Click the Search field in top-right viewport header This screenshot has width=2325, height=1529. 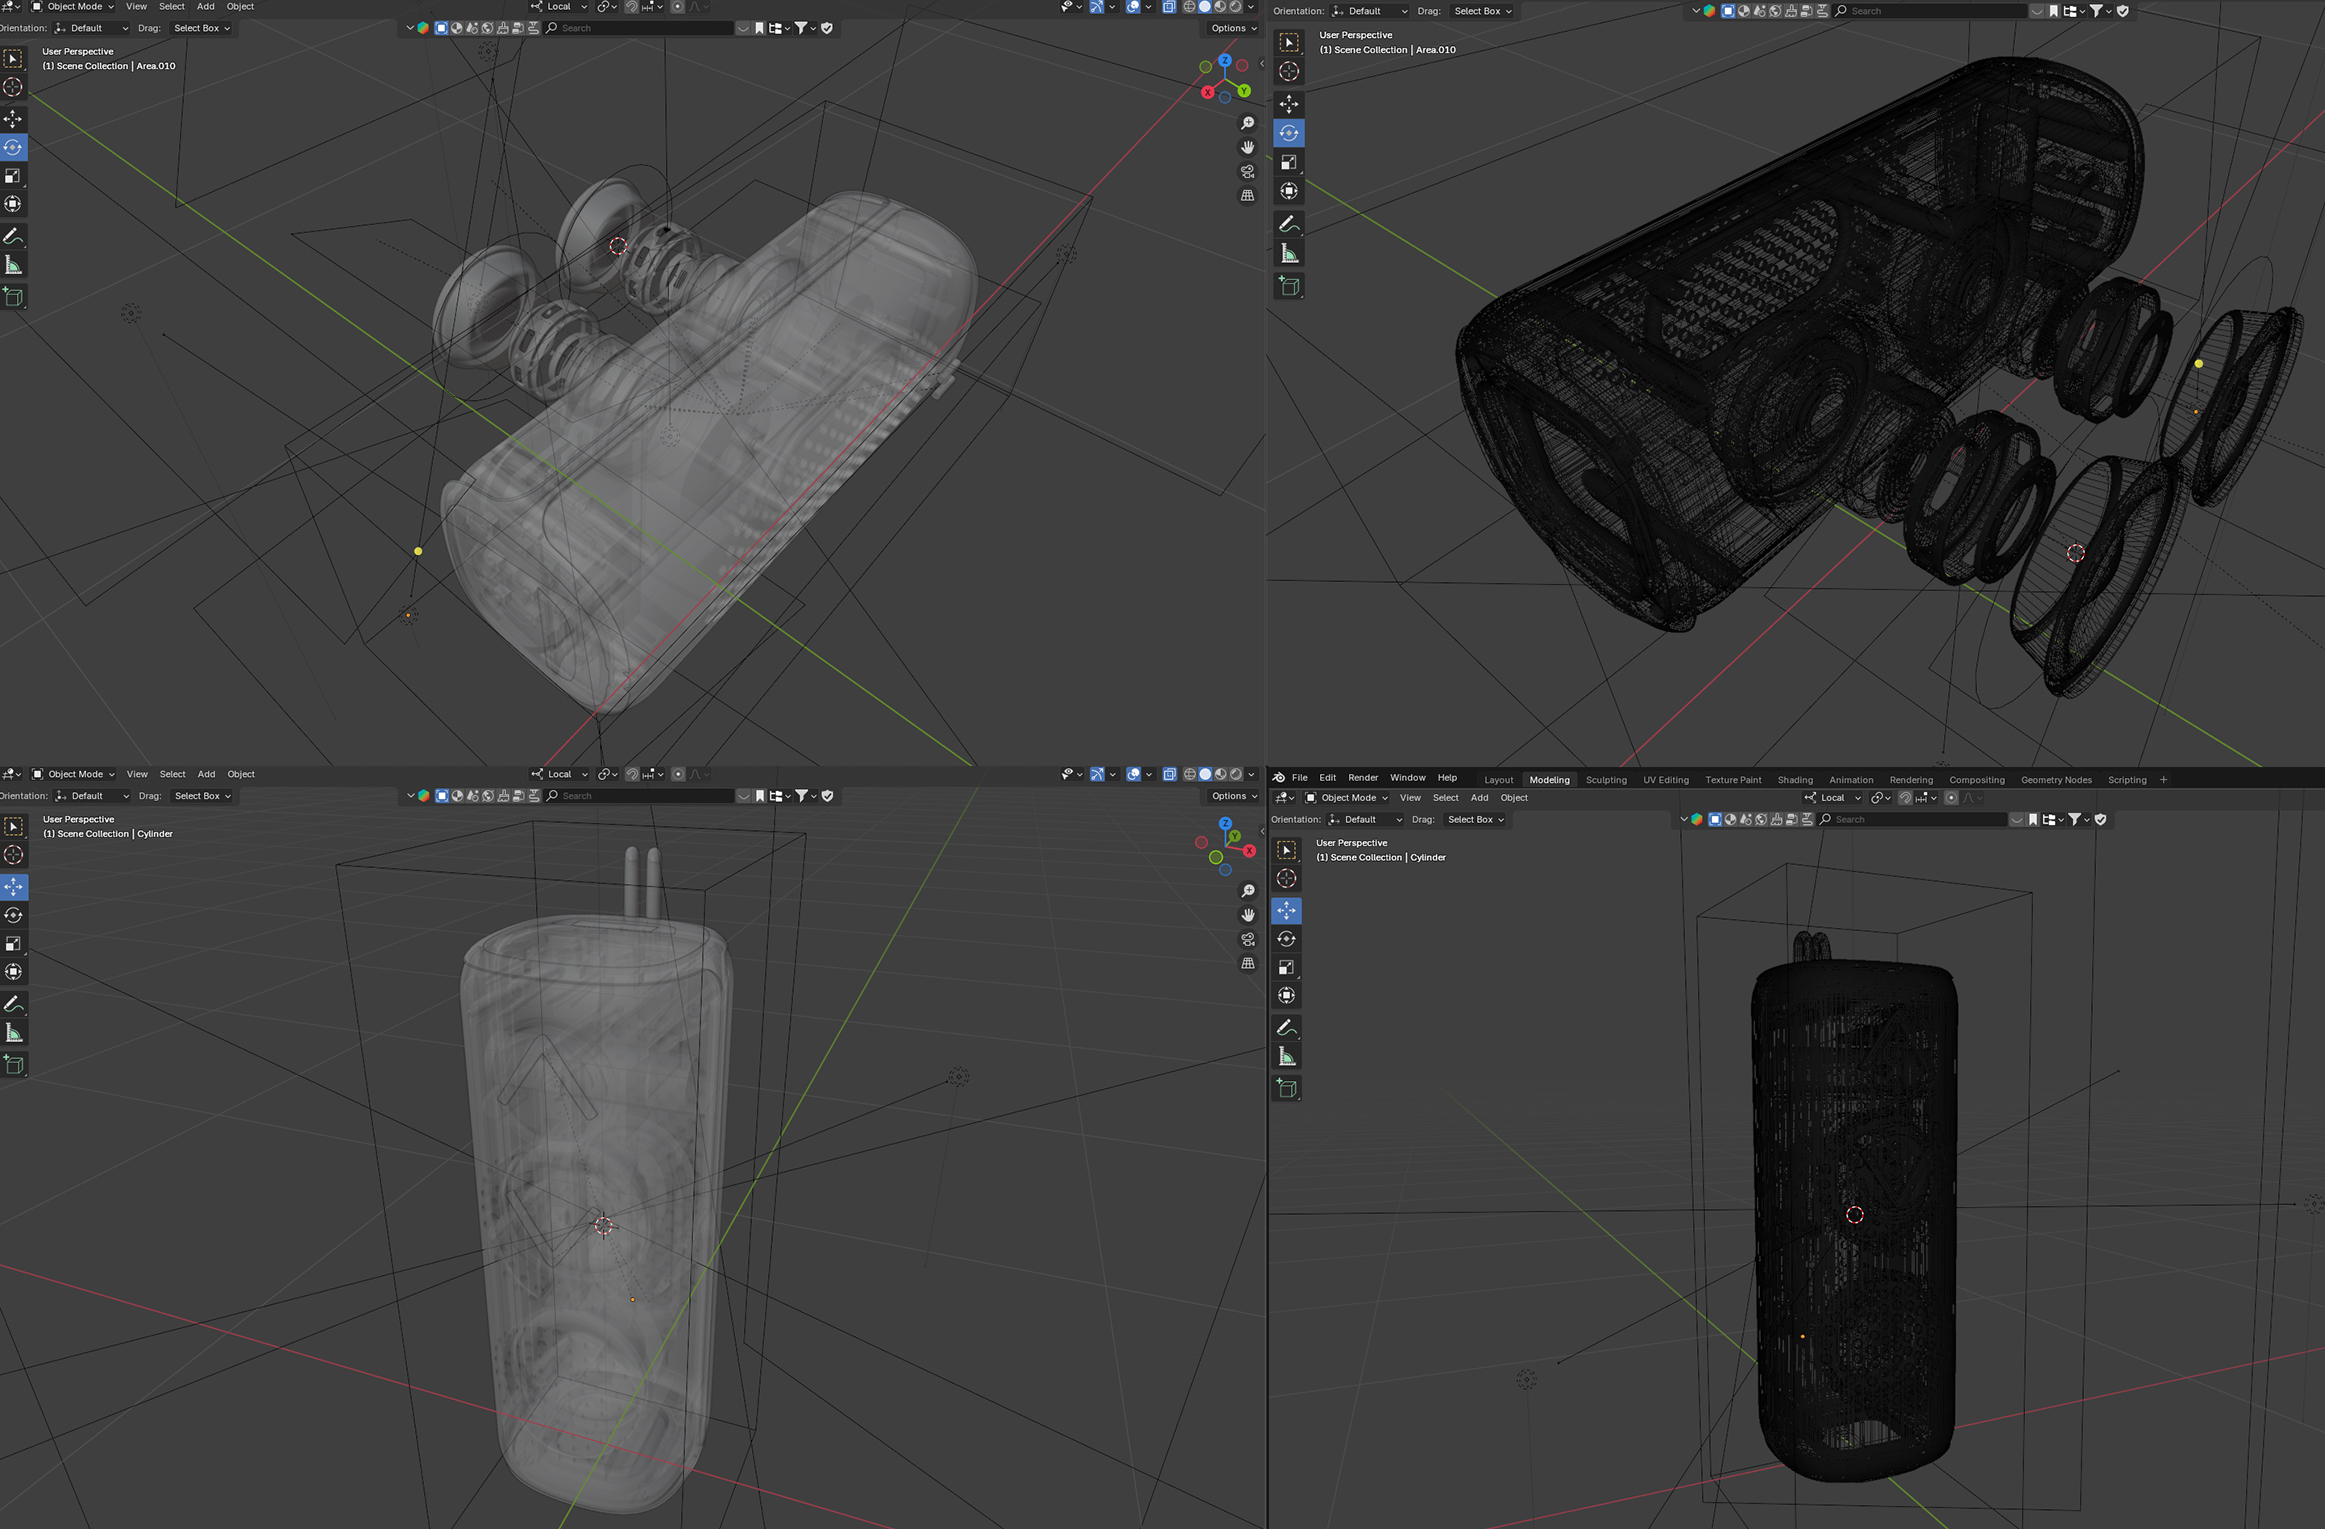[x=1932, y=11]
